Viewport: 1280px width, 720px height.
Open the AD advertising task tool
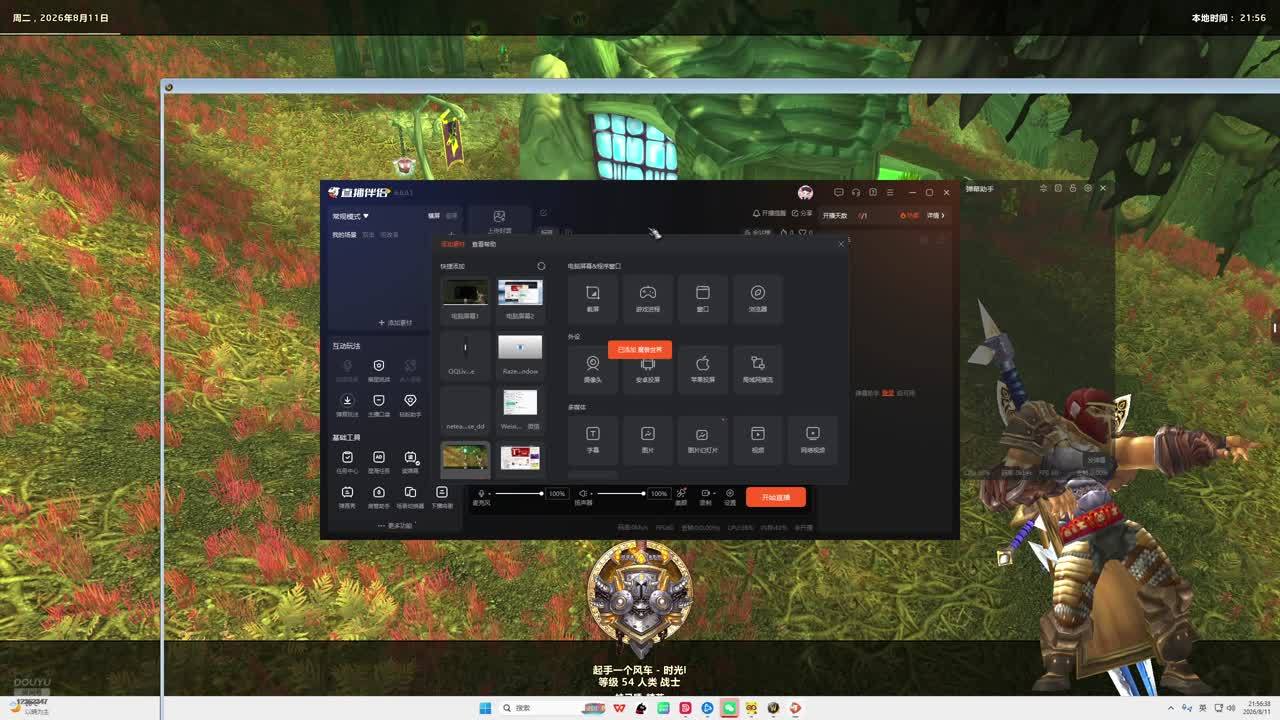(x=379, y=460)
